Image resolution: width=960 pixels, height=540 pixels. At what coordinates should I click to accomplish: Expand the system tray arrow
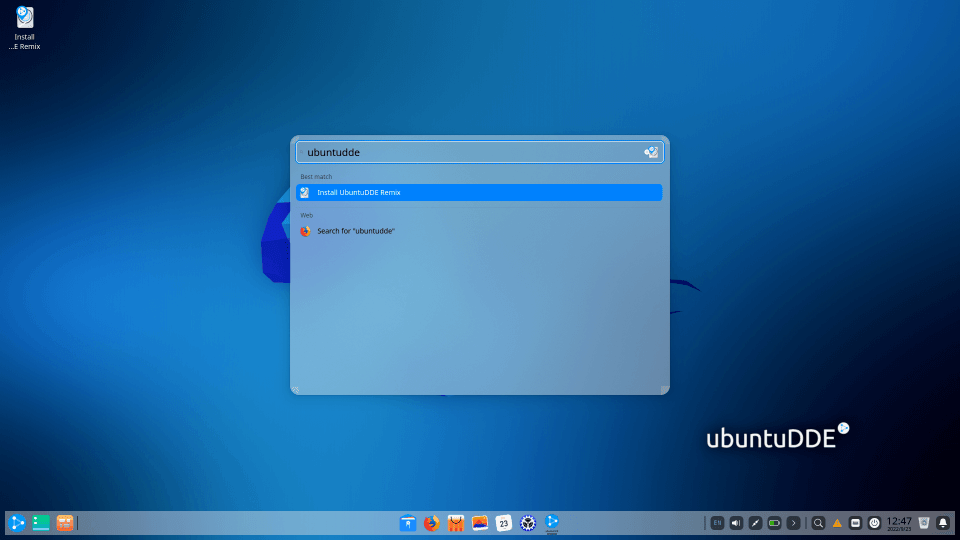pyautogui.click(x=793, y=522)
